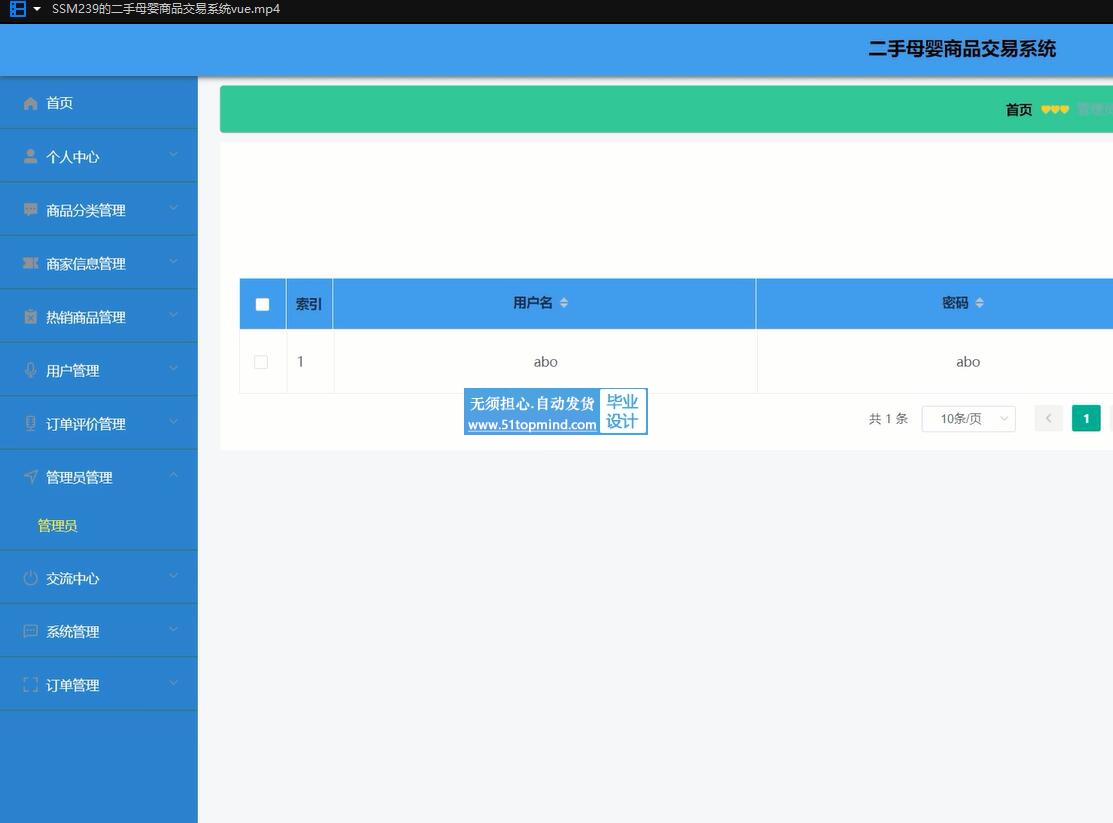Expand the 个人中心 menu chevron
1113x823 pixels.
173,155
